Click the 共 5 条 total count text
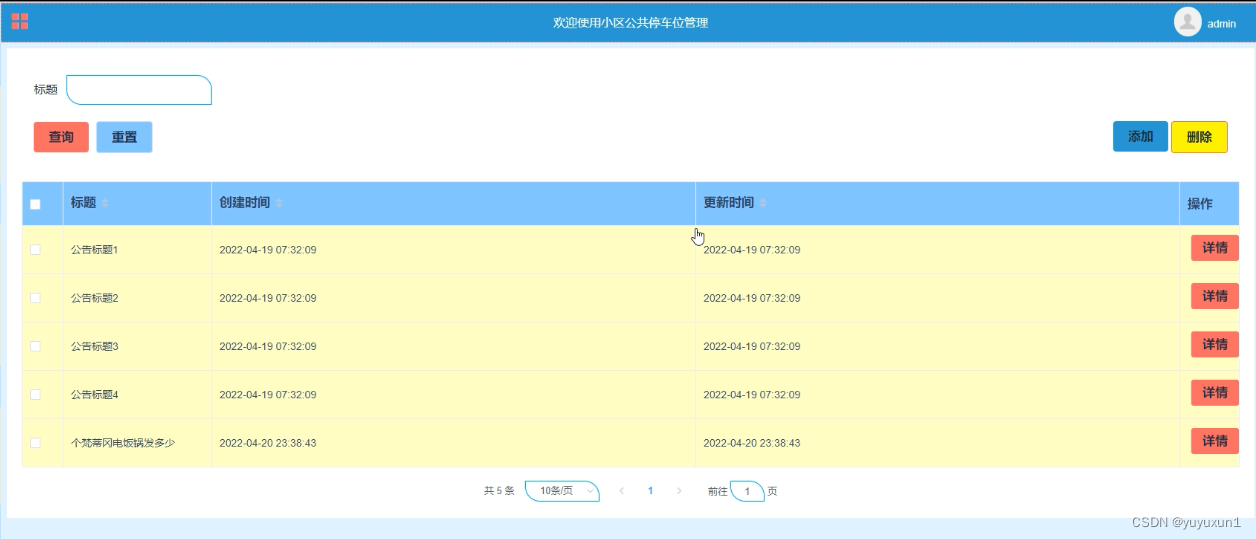The height and width of the screenshot is (539, 1256). pos(499,491)
